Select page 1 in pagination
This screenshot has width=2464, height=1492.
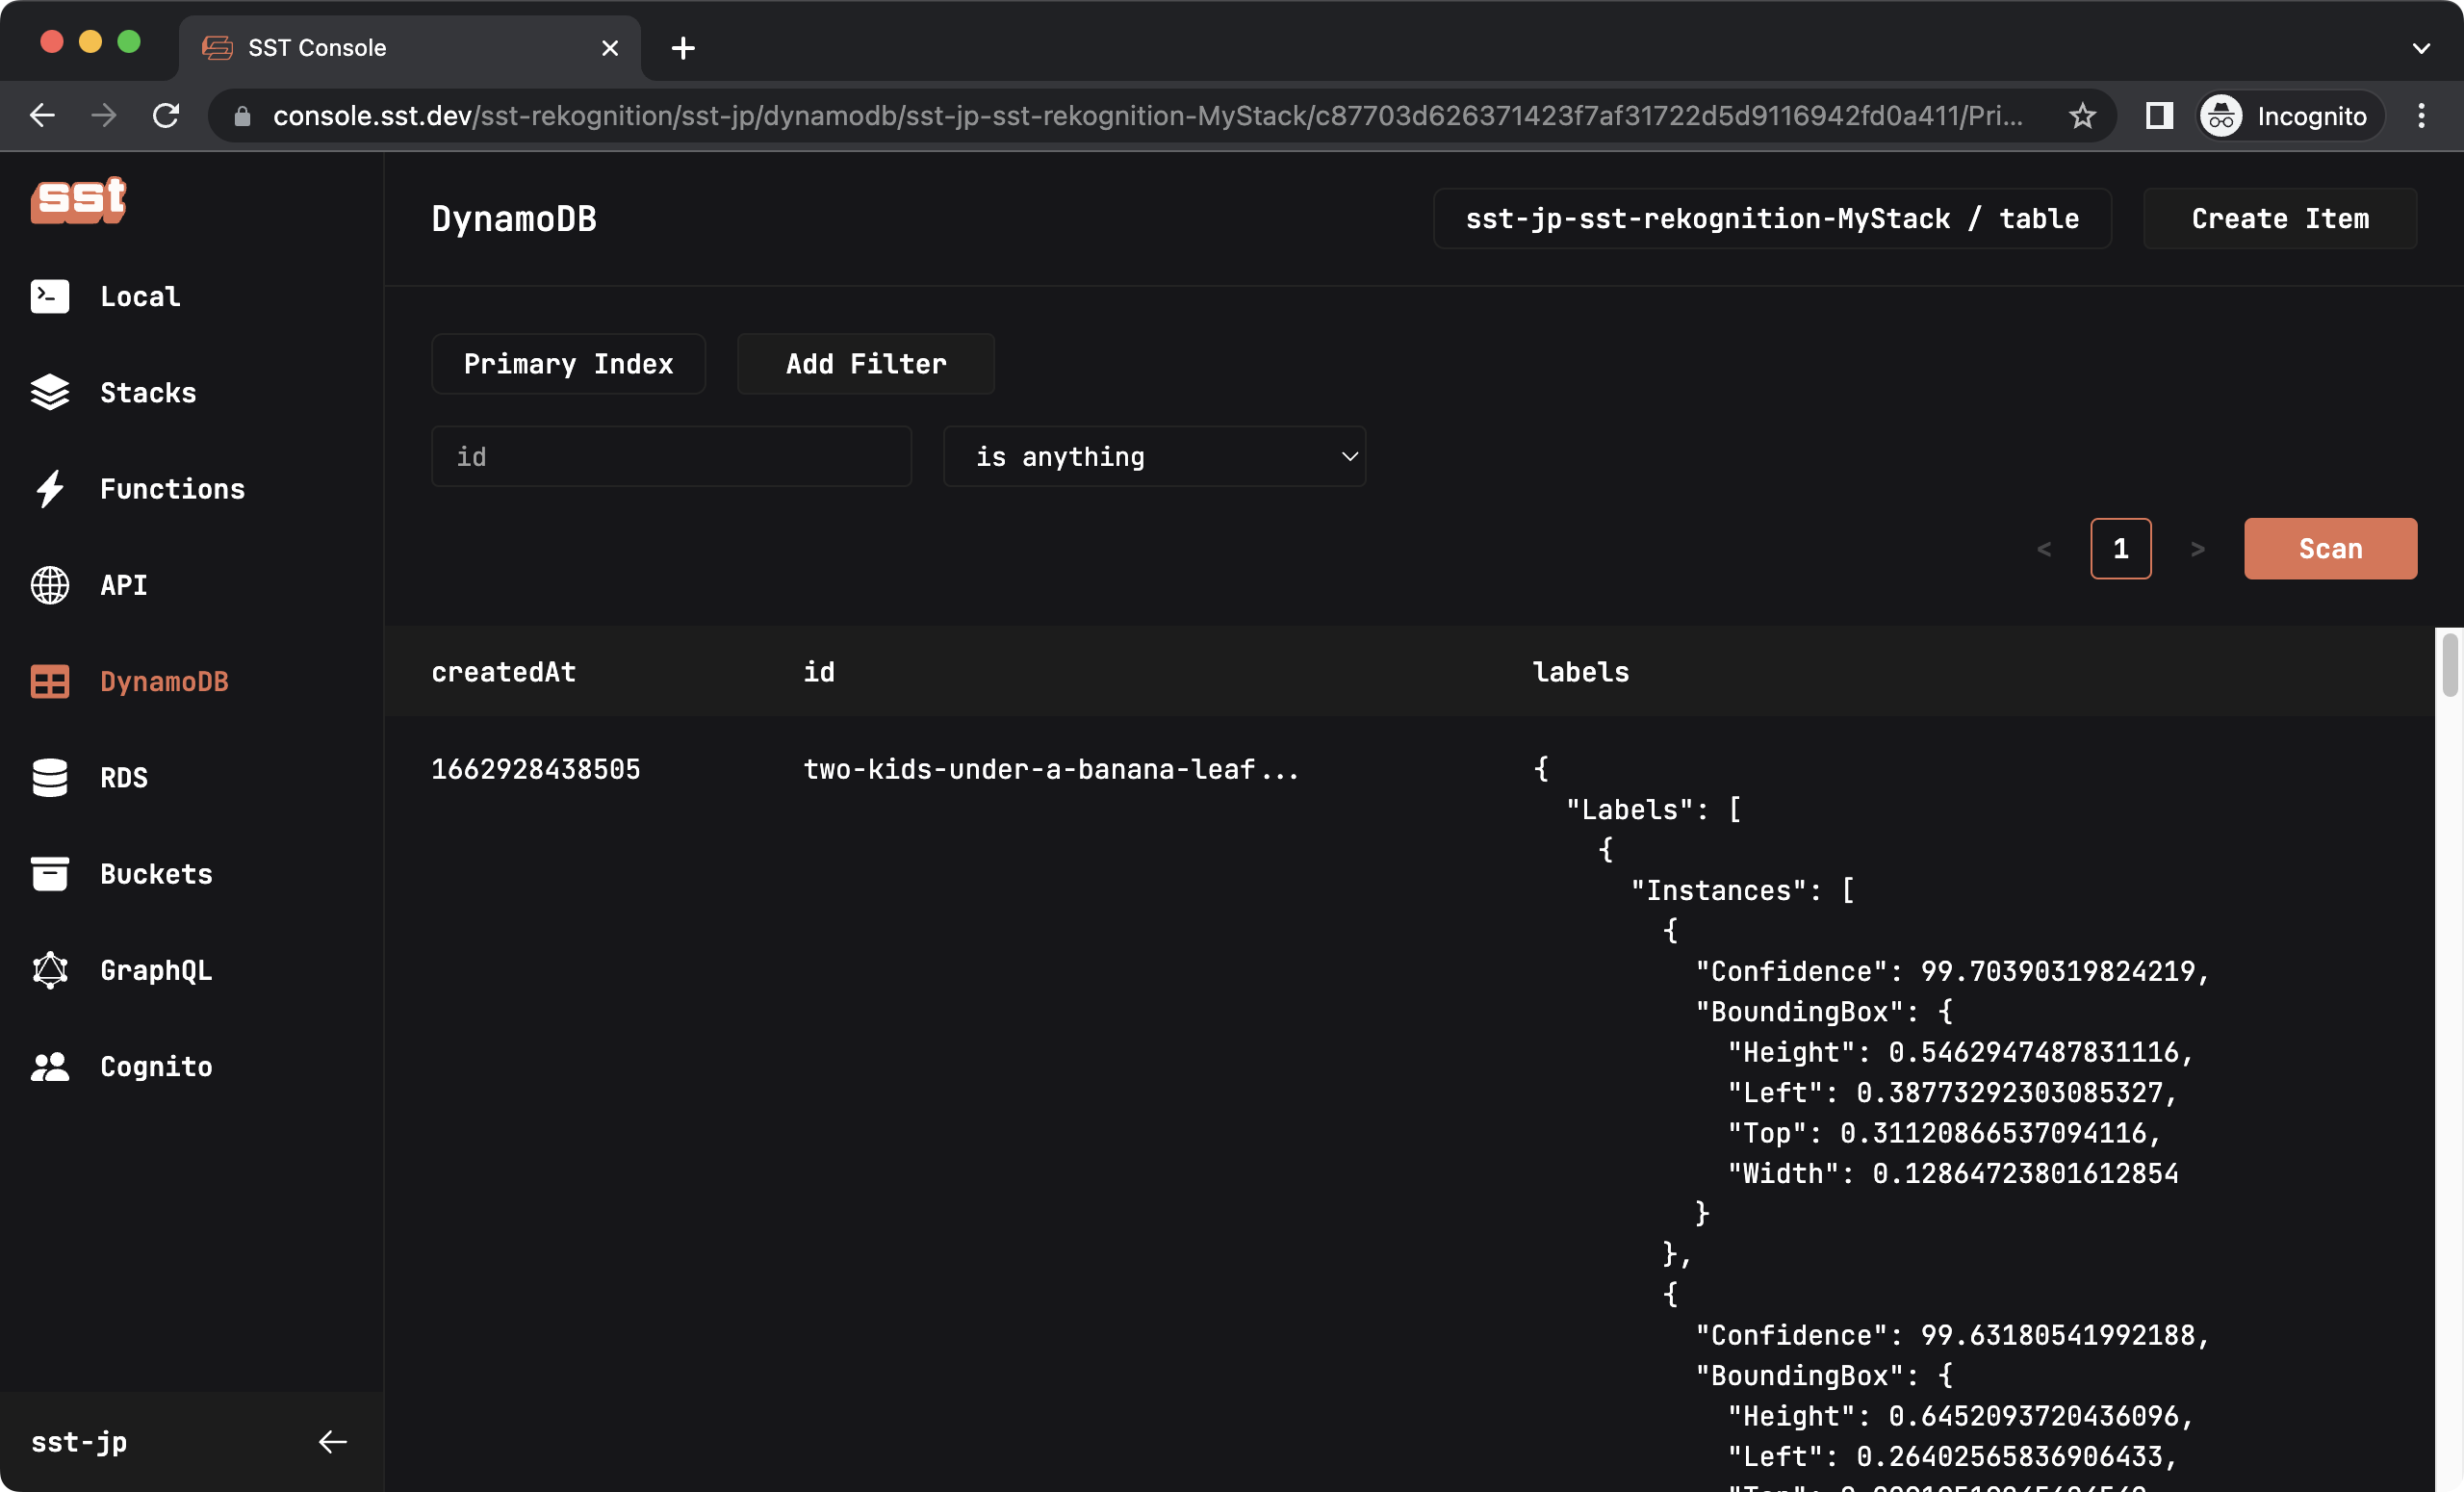tap(2121, 548)
